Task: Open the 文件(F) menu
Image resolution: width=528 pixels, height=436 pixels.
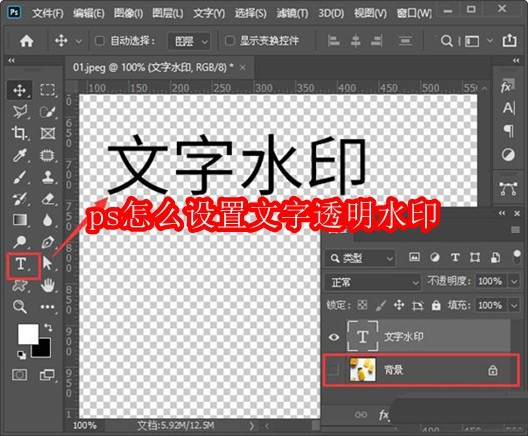Action: click(x=47, y=13)
